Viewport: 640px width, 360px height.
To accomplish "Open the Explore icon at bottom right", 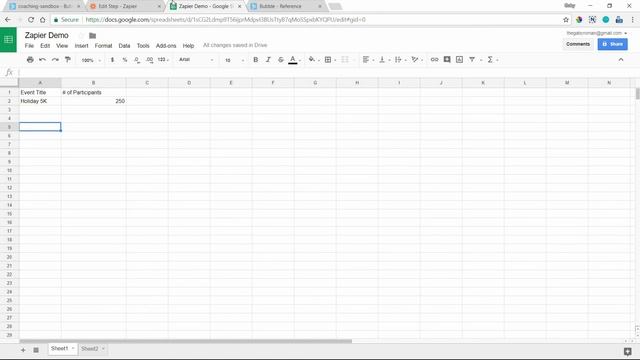I will click(628, 351).
